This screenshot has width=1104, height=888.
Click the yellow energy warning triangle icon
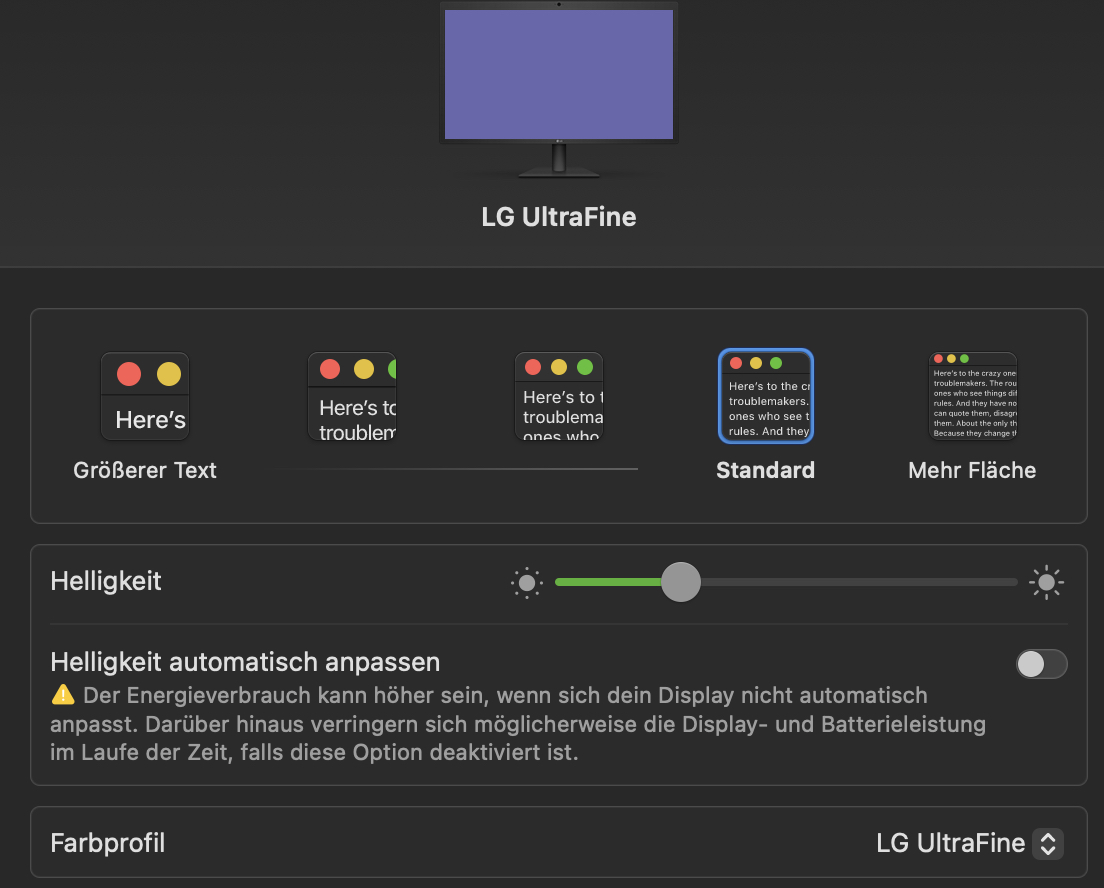63,695
